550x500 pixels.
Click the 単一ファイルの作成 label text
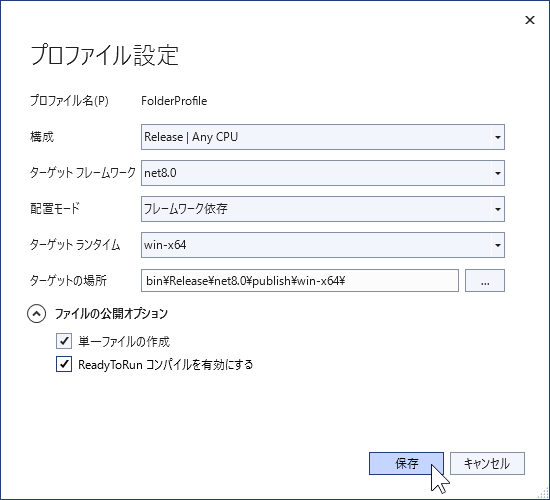pos(124,341)
